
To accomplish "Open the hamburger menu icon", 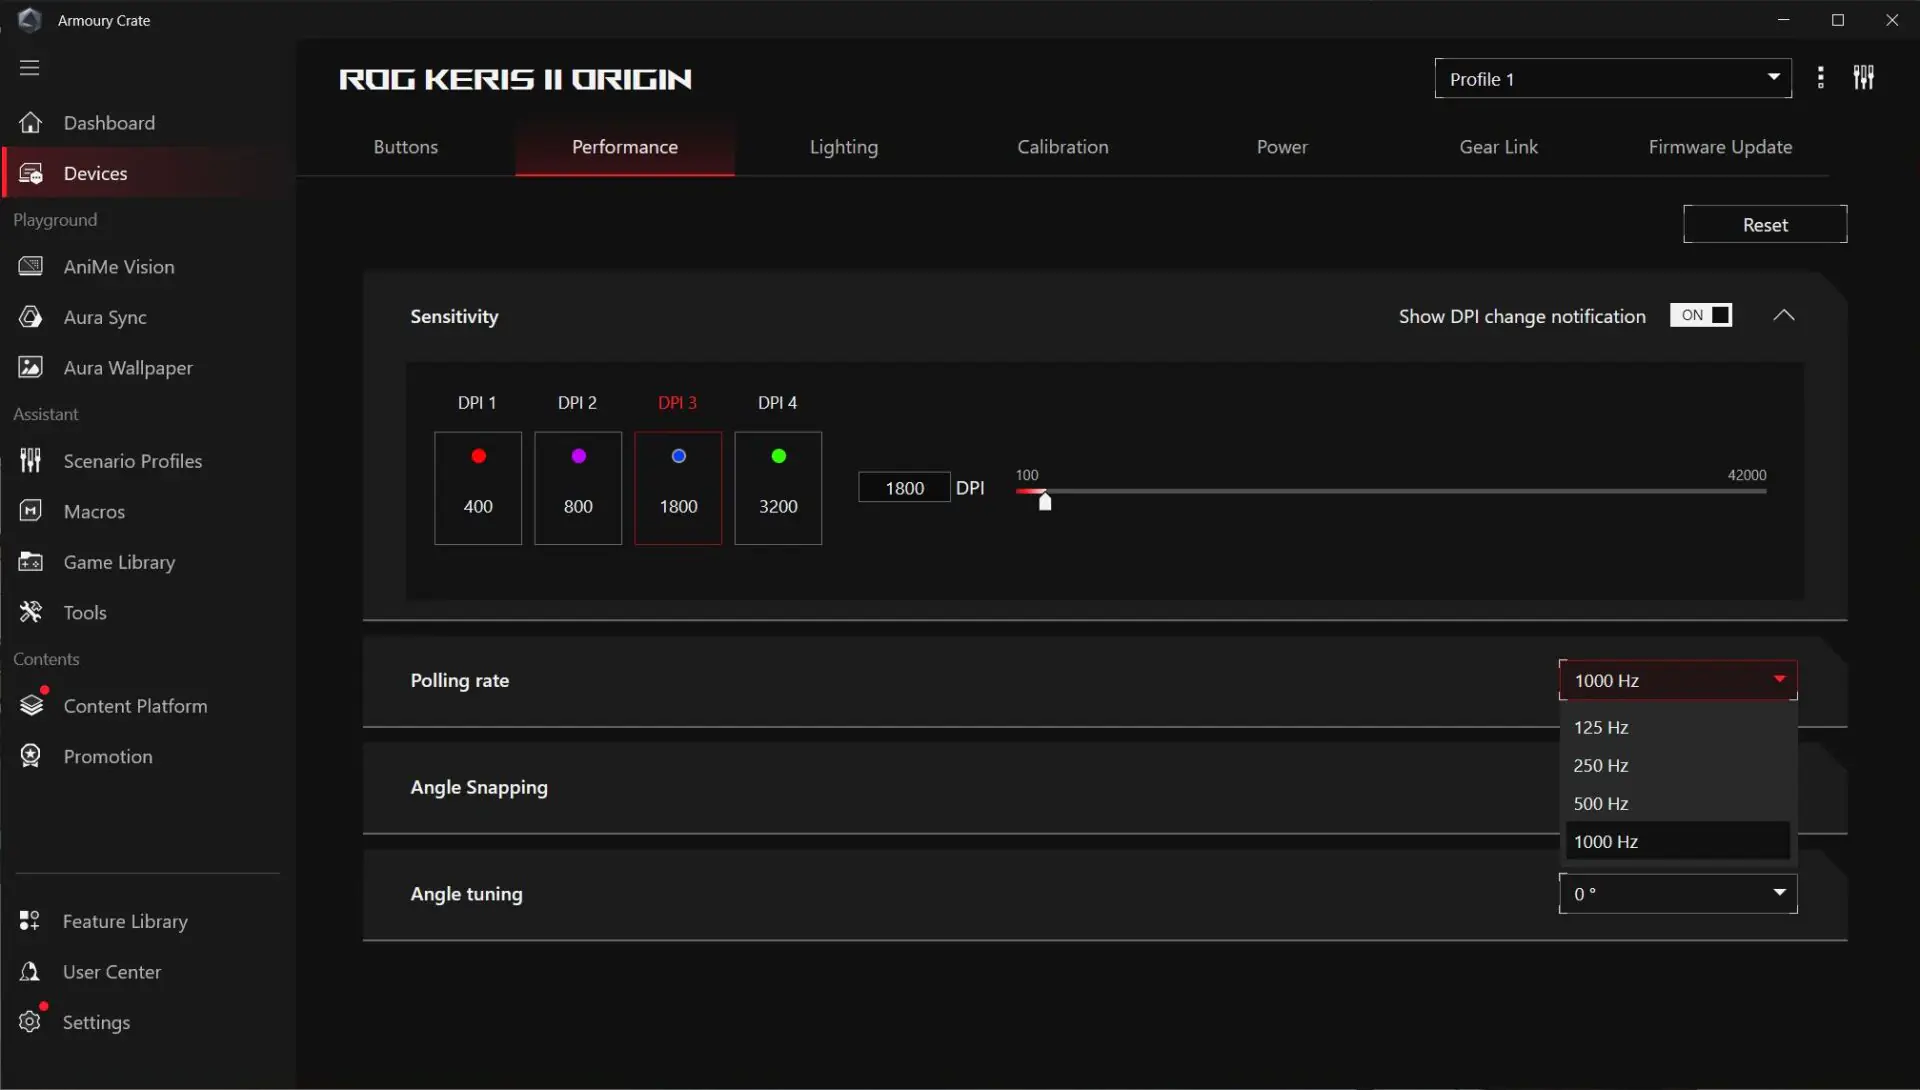I will click(29, 68).
